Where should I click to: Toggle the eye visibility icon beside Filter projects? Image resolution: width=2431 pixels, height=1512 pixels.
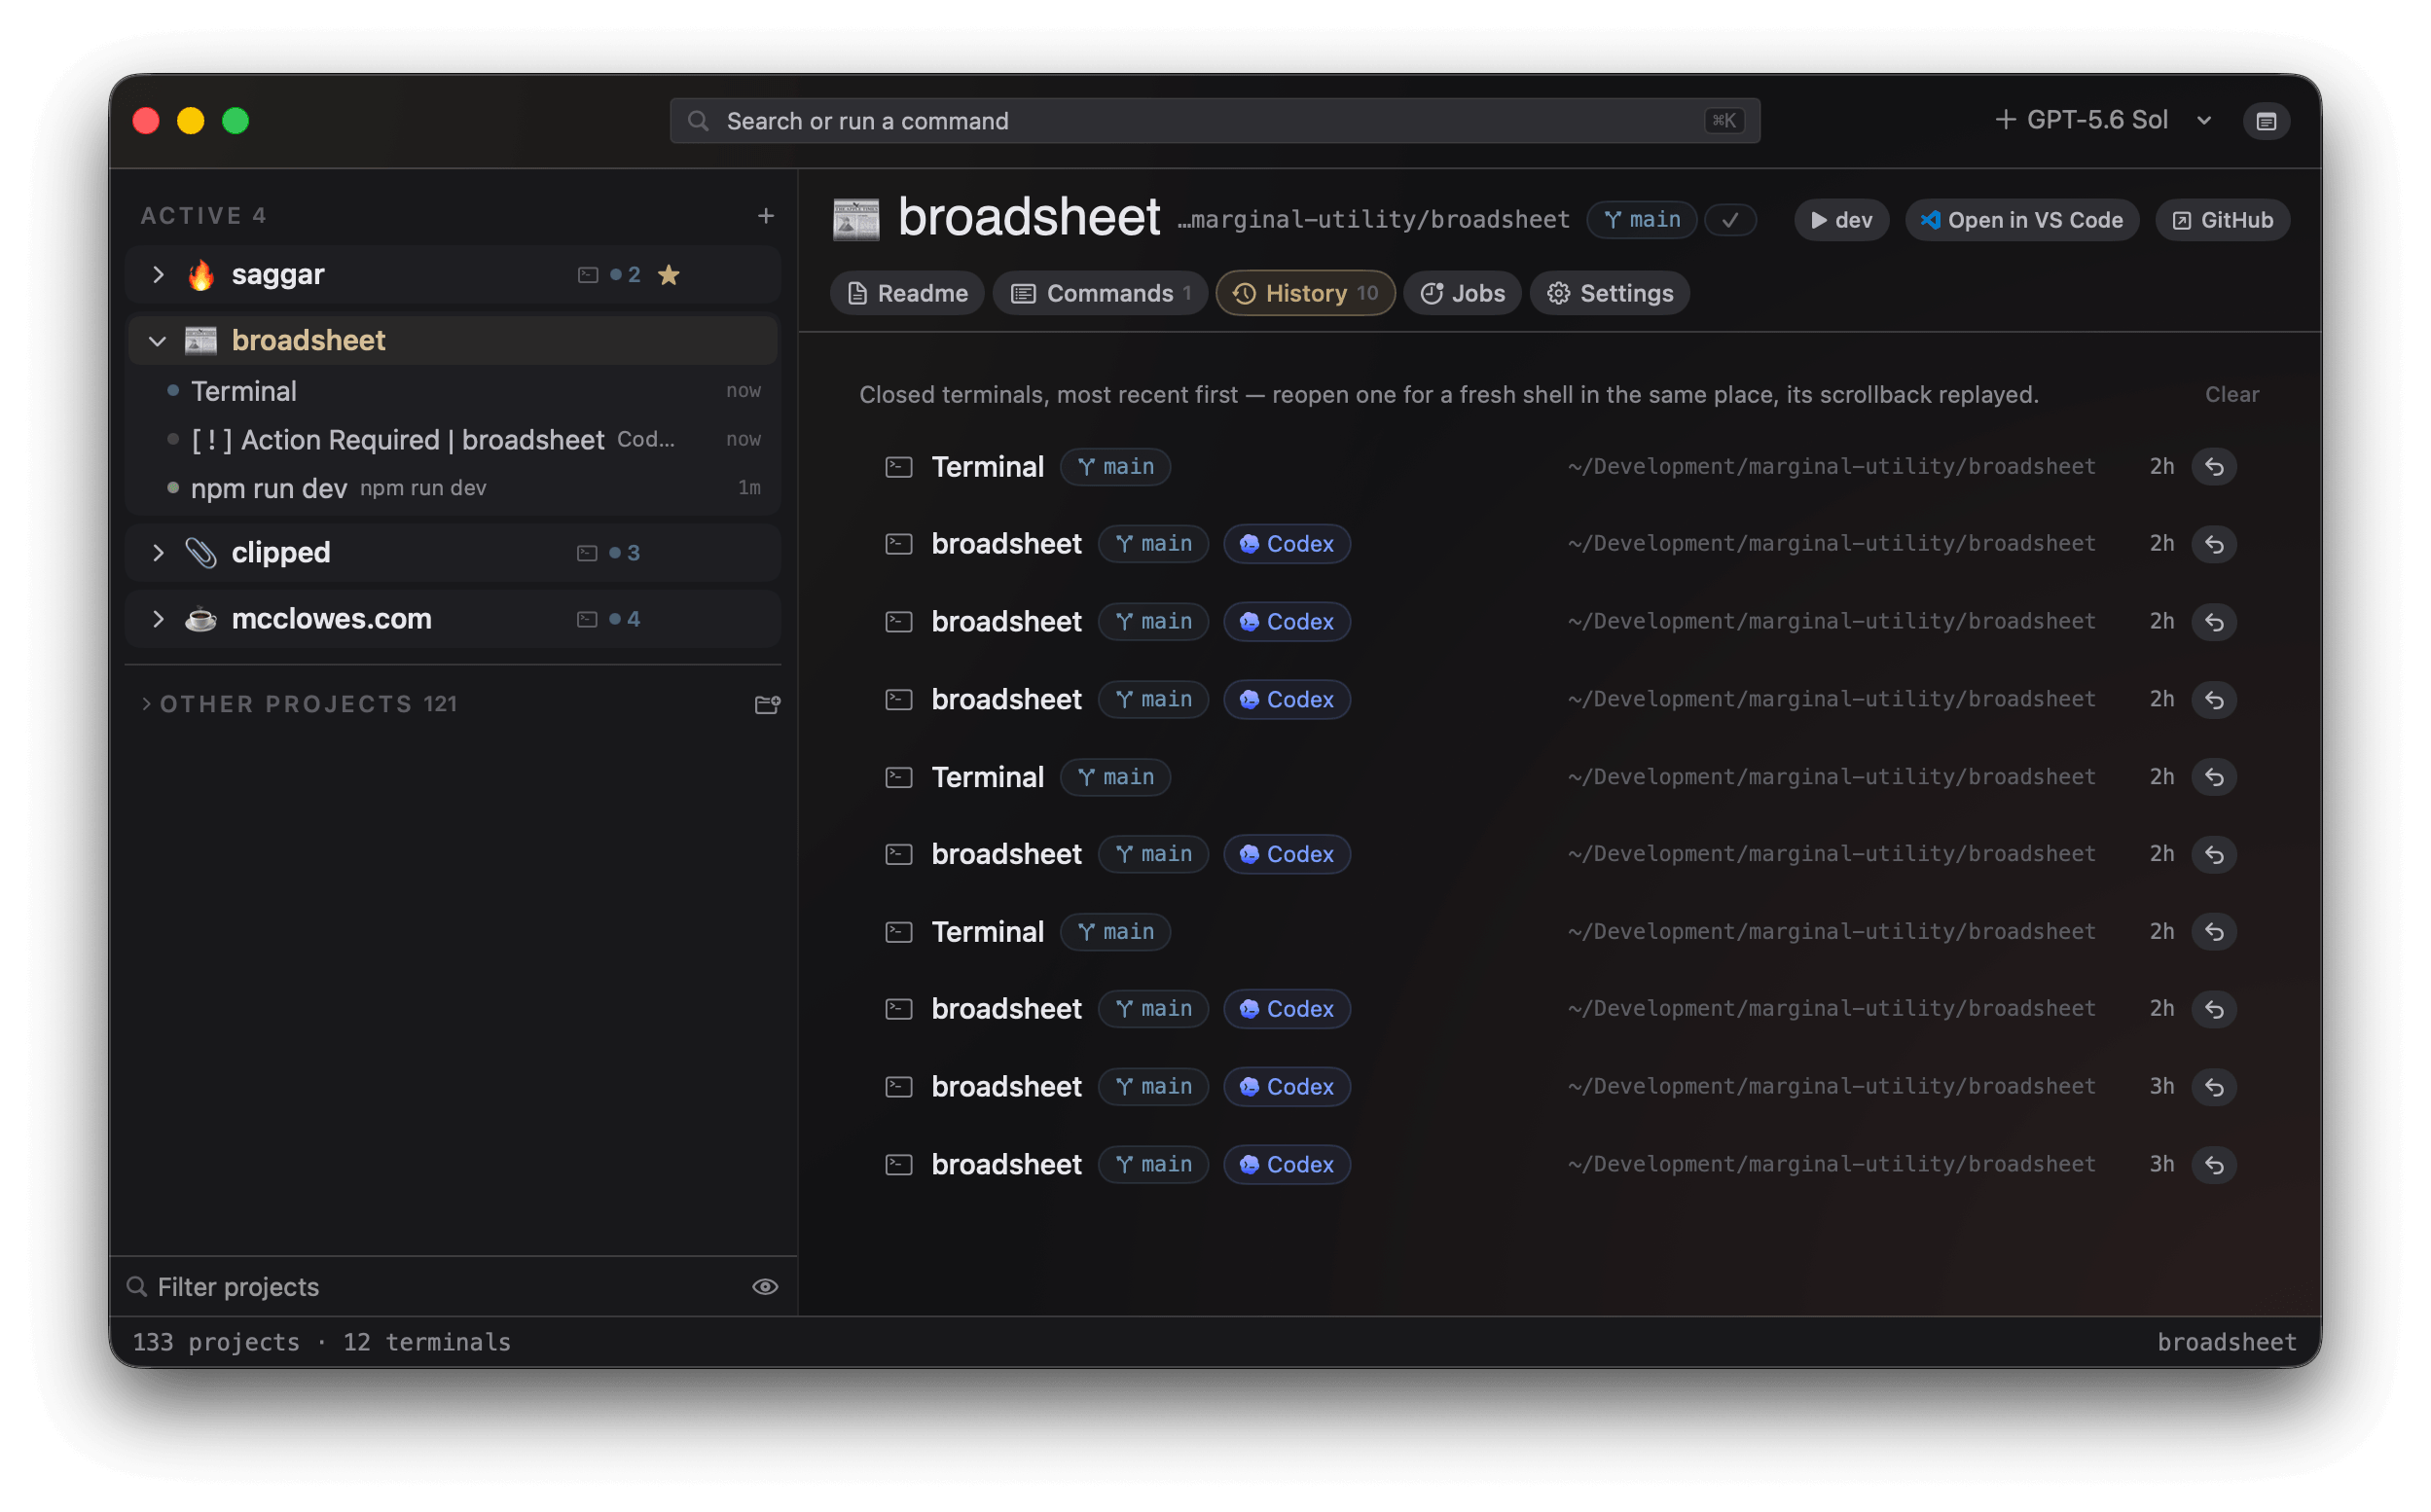click(x=765, y=1287)
